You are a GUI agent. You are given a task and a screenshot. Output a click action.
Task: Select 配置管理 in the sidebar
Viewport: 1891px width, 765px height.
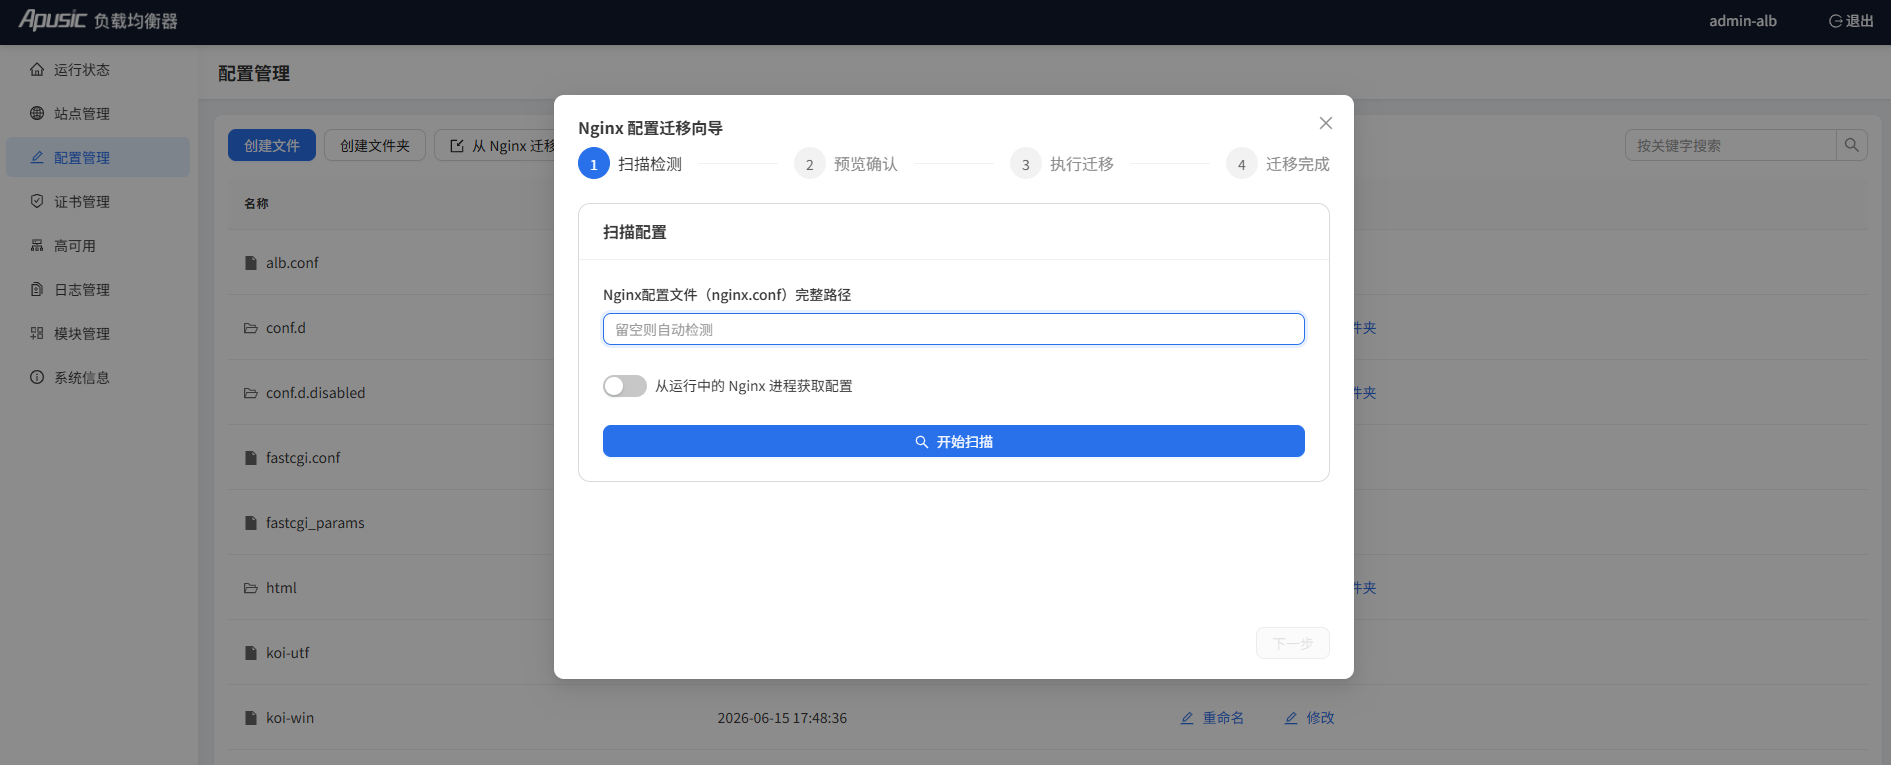[x=97, y=158]
